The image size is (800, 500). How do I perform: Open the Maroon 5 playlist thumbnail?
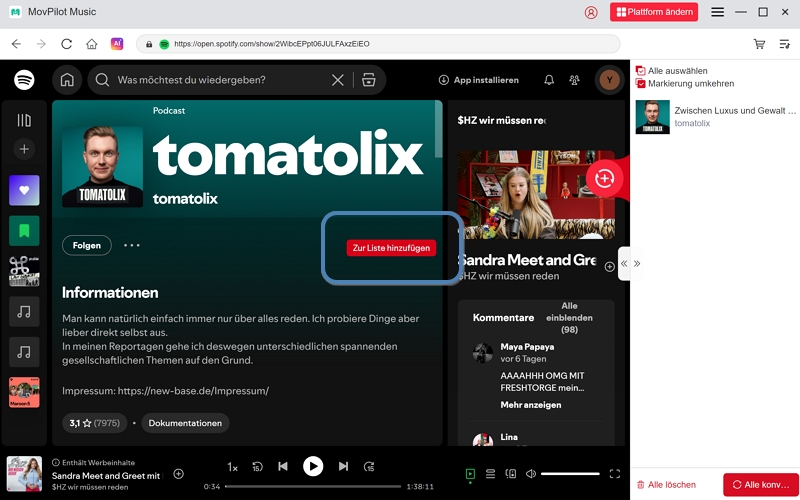coord(24,392)
